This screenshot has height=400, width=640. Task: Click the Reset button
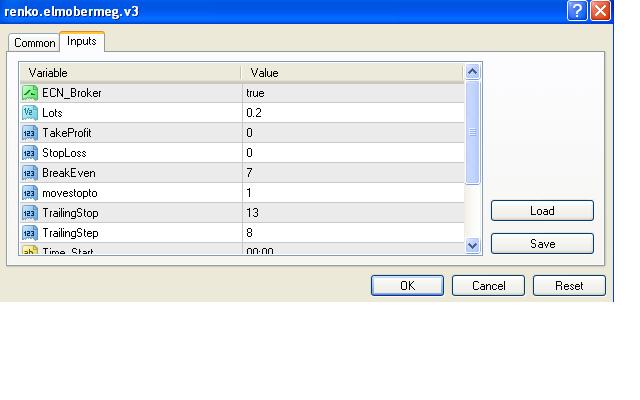point(569,285)
